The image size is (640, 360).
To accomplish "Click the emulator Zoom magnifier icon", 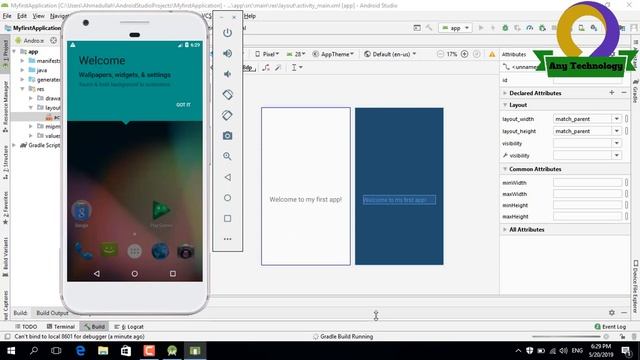I will [x=227, y=156].
